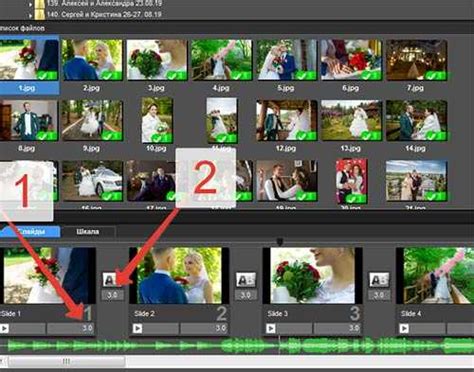
Task: Edit Slide 2 duration field 3.0
Action: click(x=204, y=328)
